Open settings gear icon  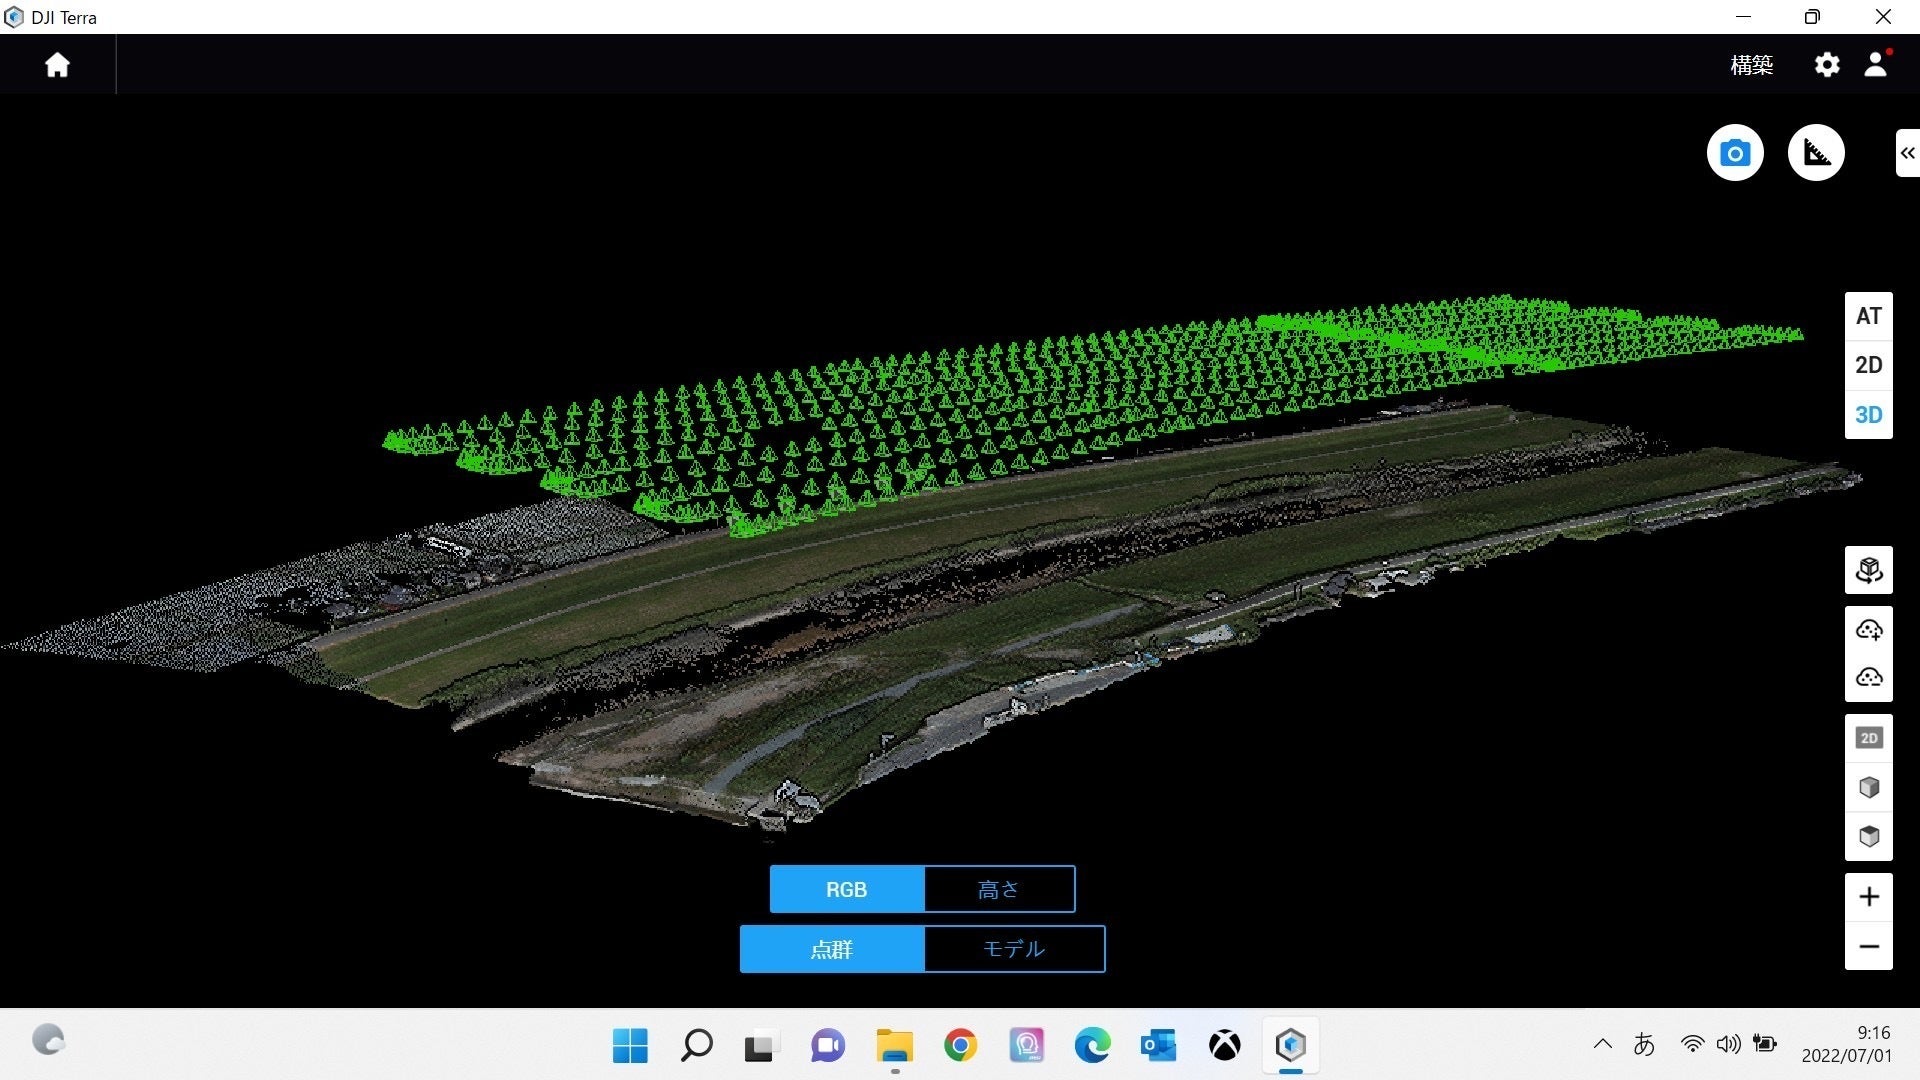point(1827,65)
